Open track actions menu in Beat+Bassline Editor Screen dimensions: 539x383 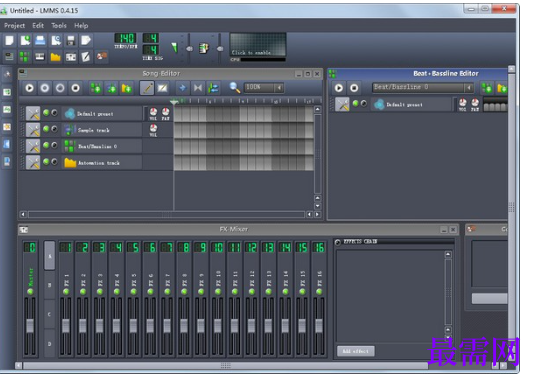point(342,105)
